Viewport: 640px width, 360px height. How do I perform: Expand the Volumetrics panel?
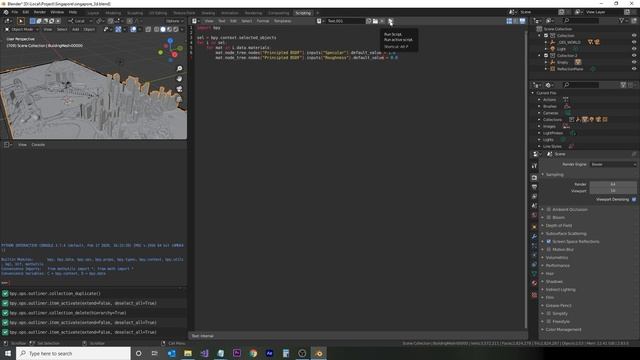[557, 258]
